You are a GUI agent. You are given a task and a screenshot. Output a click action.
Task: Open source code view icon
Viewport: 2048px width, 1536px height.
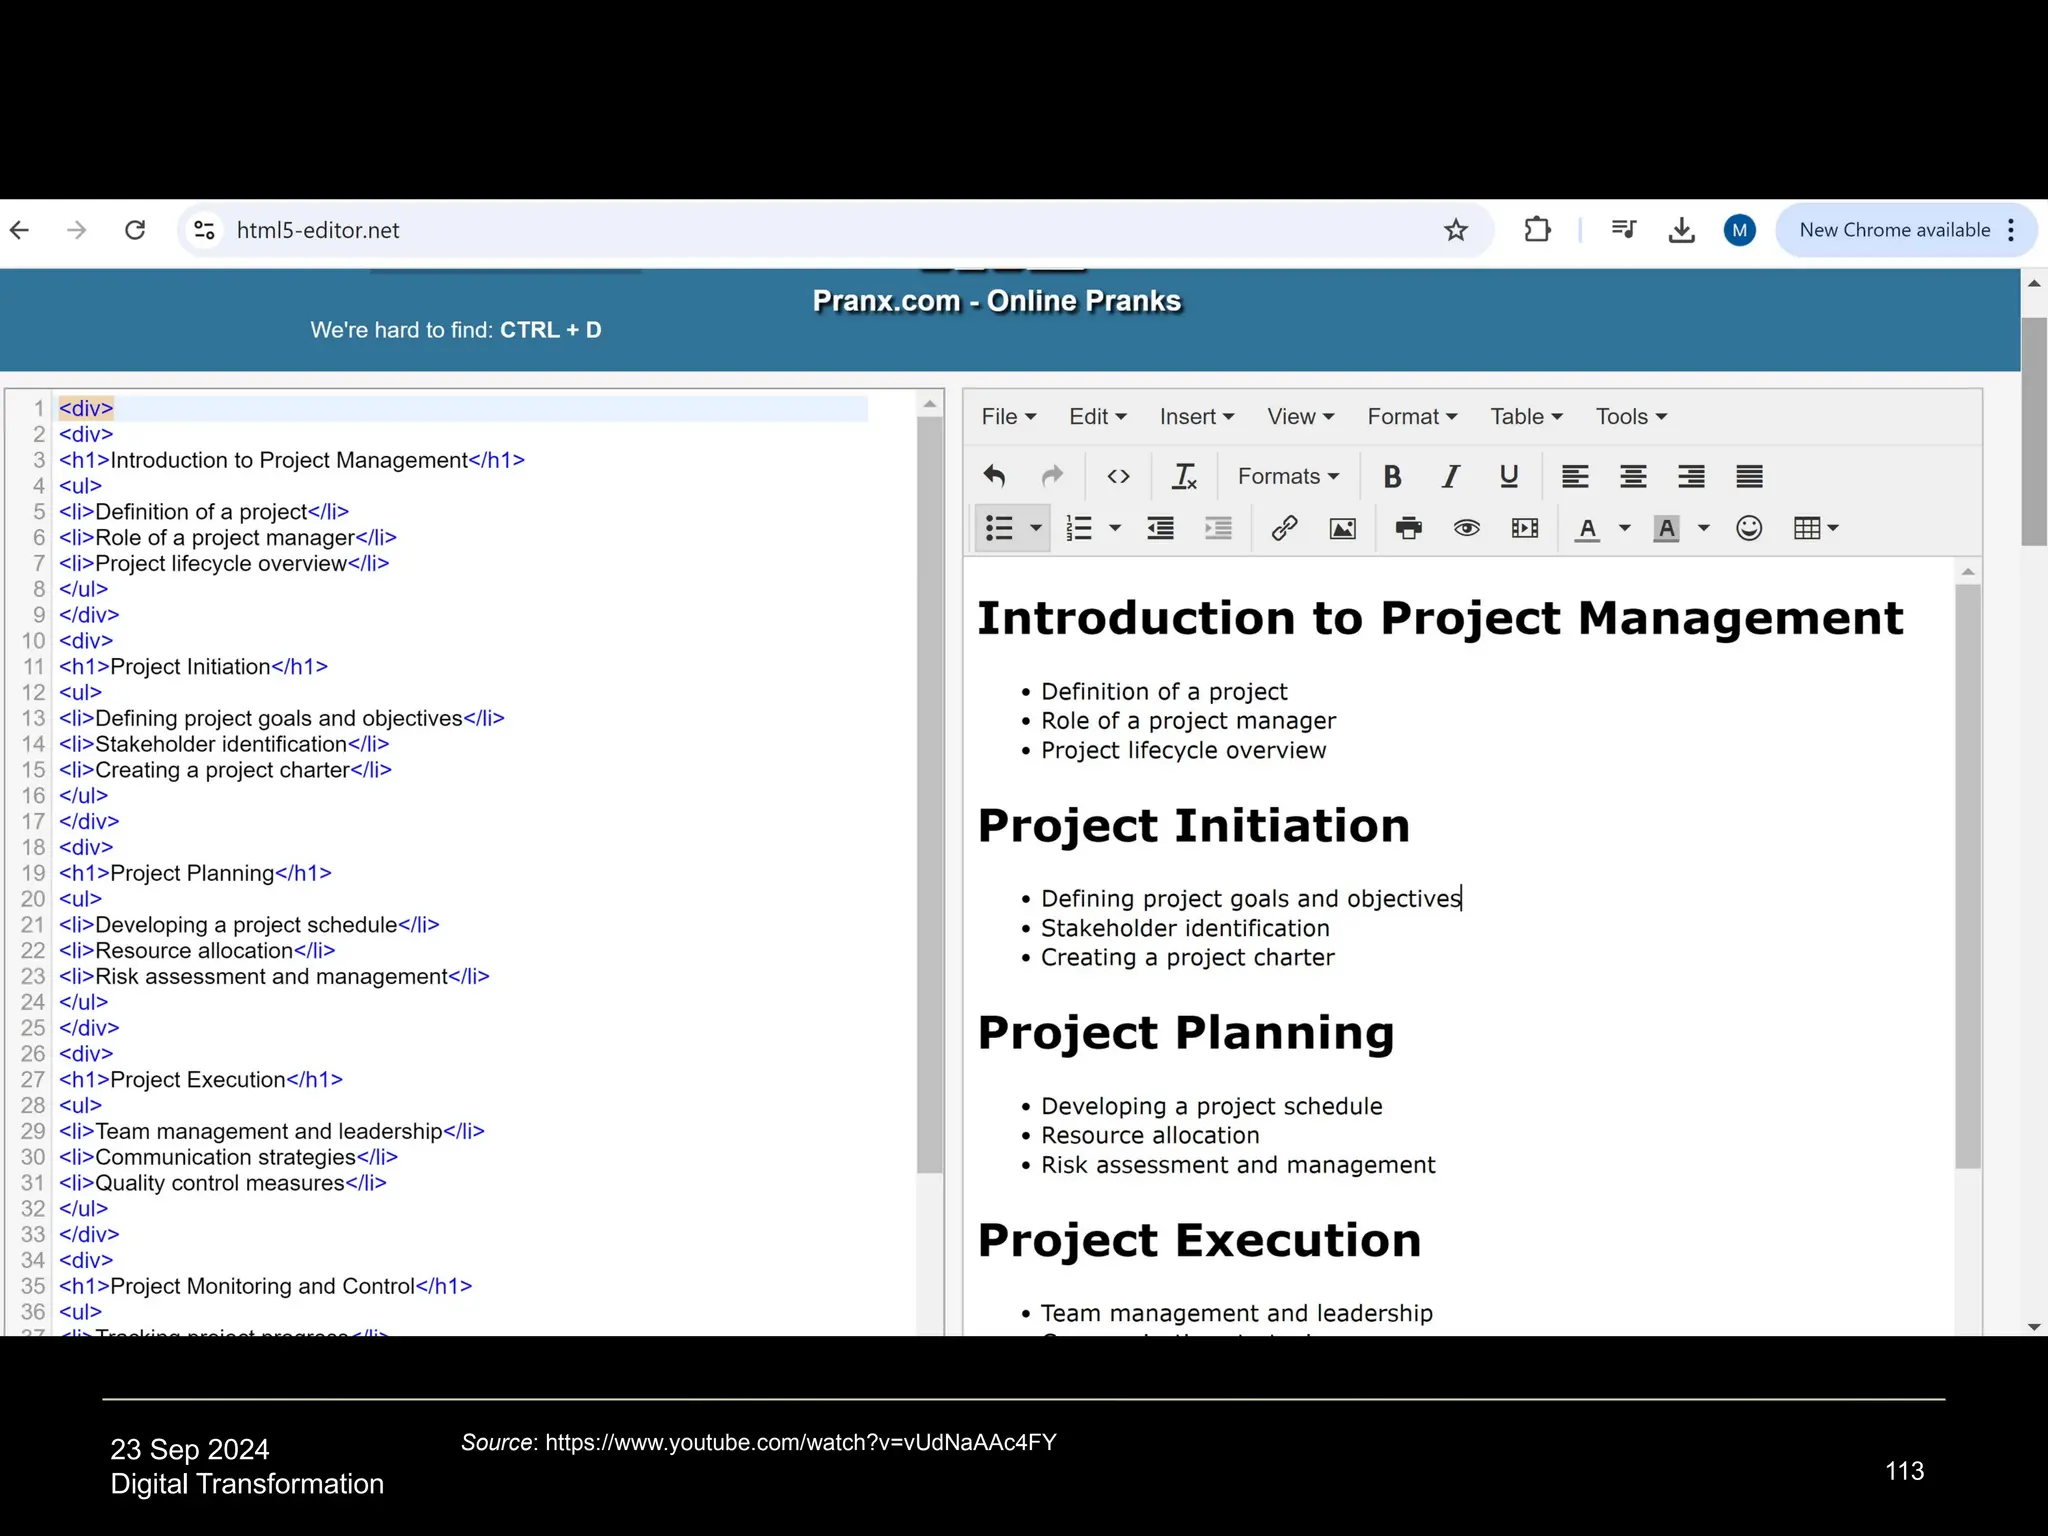point(1119,476)
